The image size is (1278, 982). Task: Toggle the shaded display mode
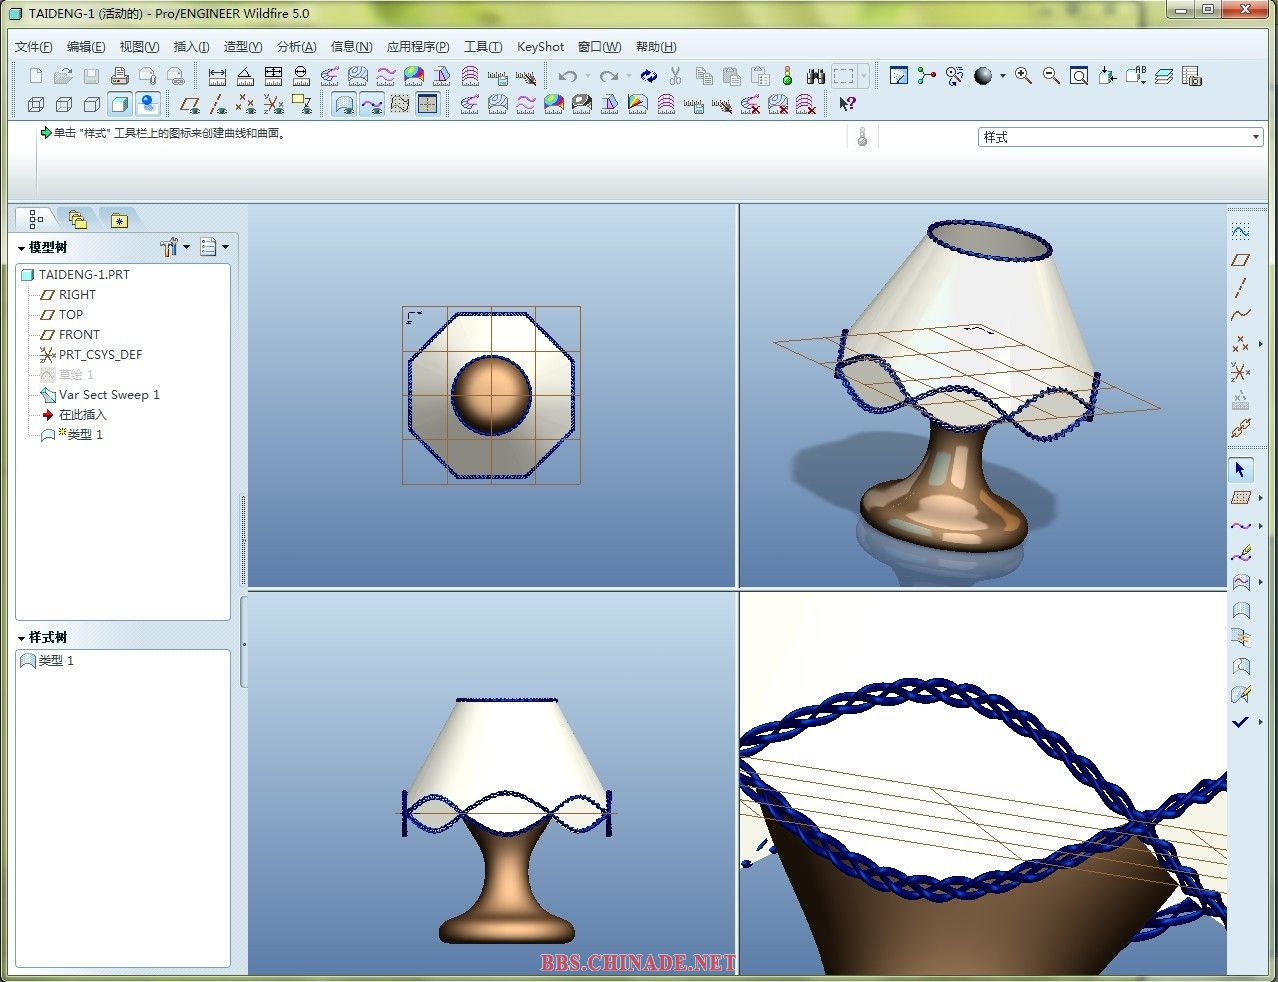(x=120, y=104)
